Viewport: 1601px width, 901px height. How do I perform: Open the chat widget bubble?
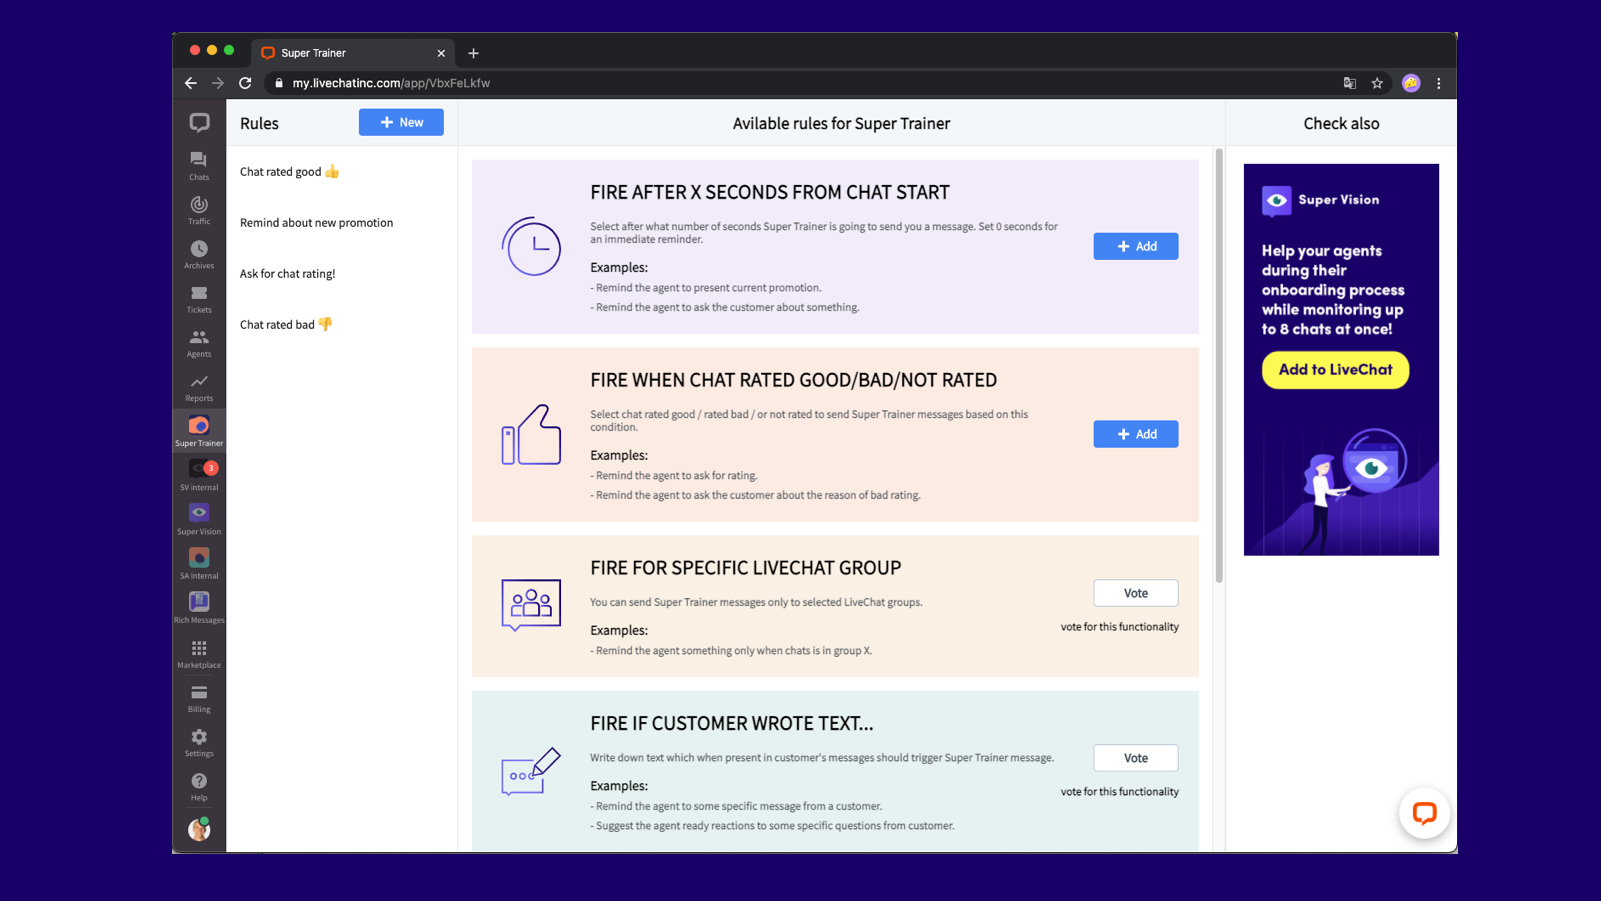point(1424,813)
